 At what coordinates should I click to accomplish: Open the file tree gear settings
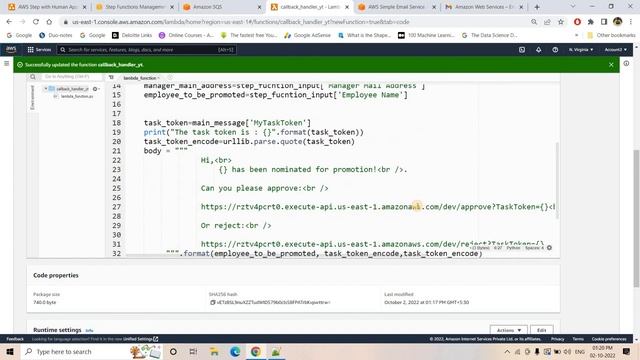96,89
